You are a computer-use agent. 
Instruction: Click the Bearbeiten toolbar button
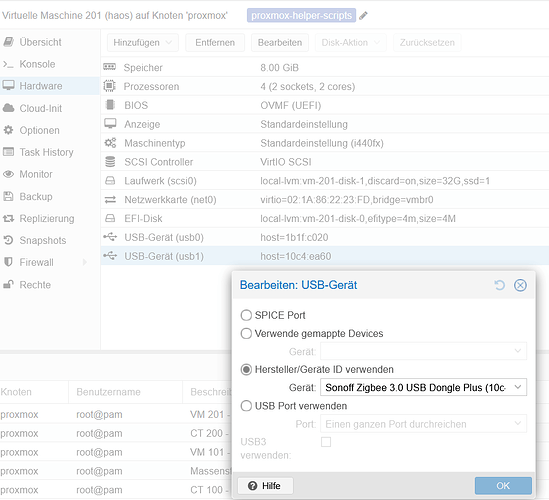click(280, 43)
